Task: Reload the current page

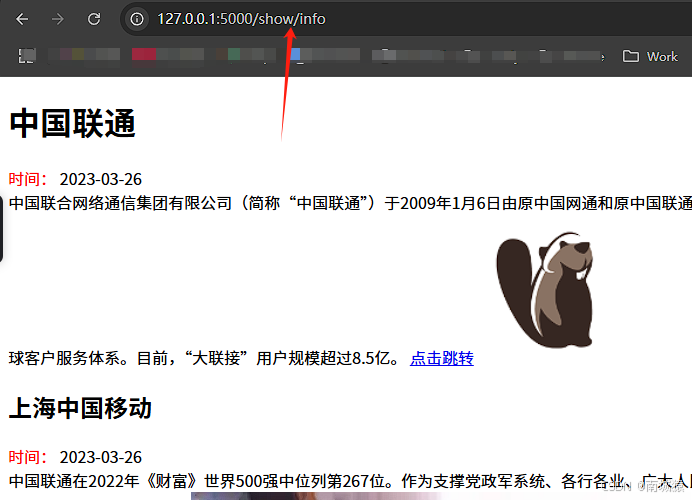Action: click(94, 19)
